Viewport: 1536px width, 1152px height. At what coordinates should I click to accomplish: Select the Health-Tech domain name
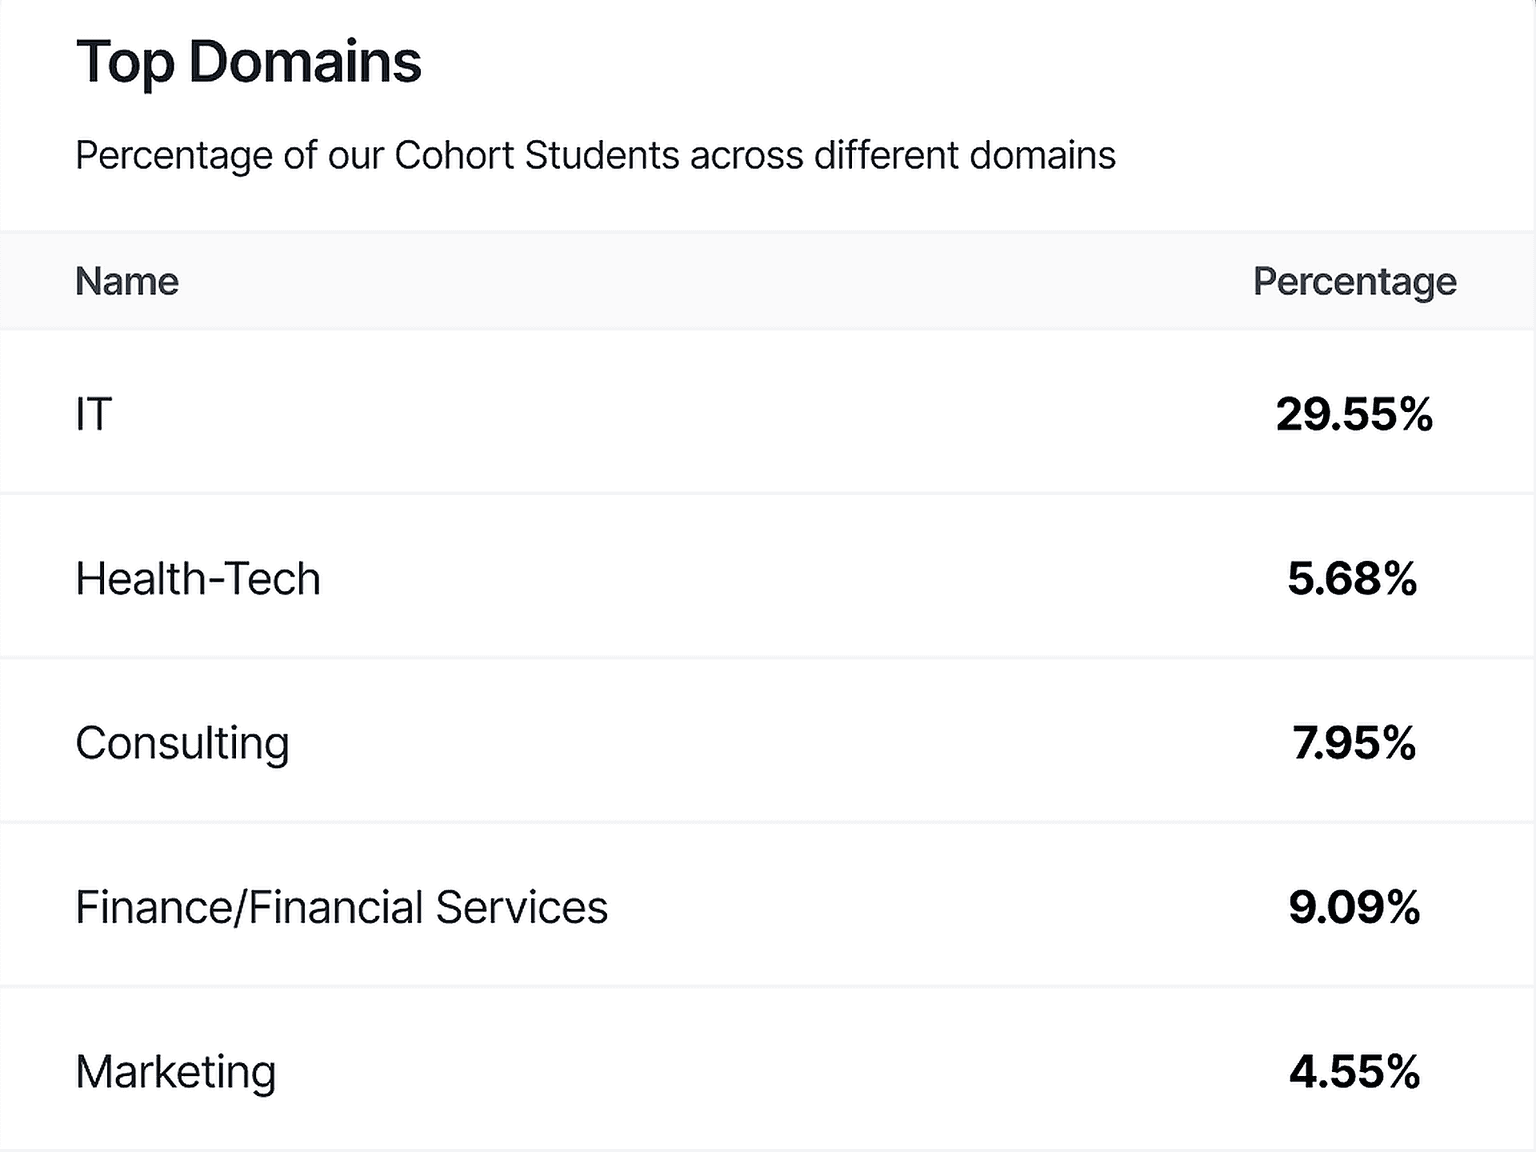pos(198,579)
